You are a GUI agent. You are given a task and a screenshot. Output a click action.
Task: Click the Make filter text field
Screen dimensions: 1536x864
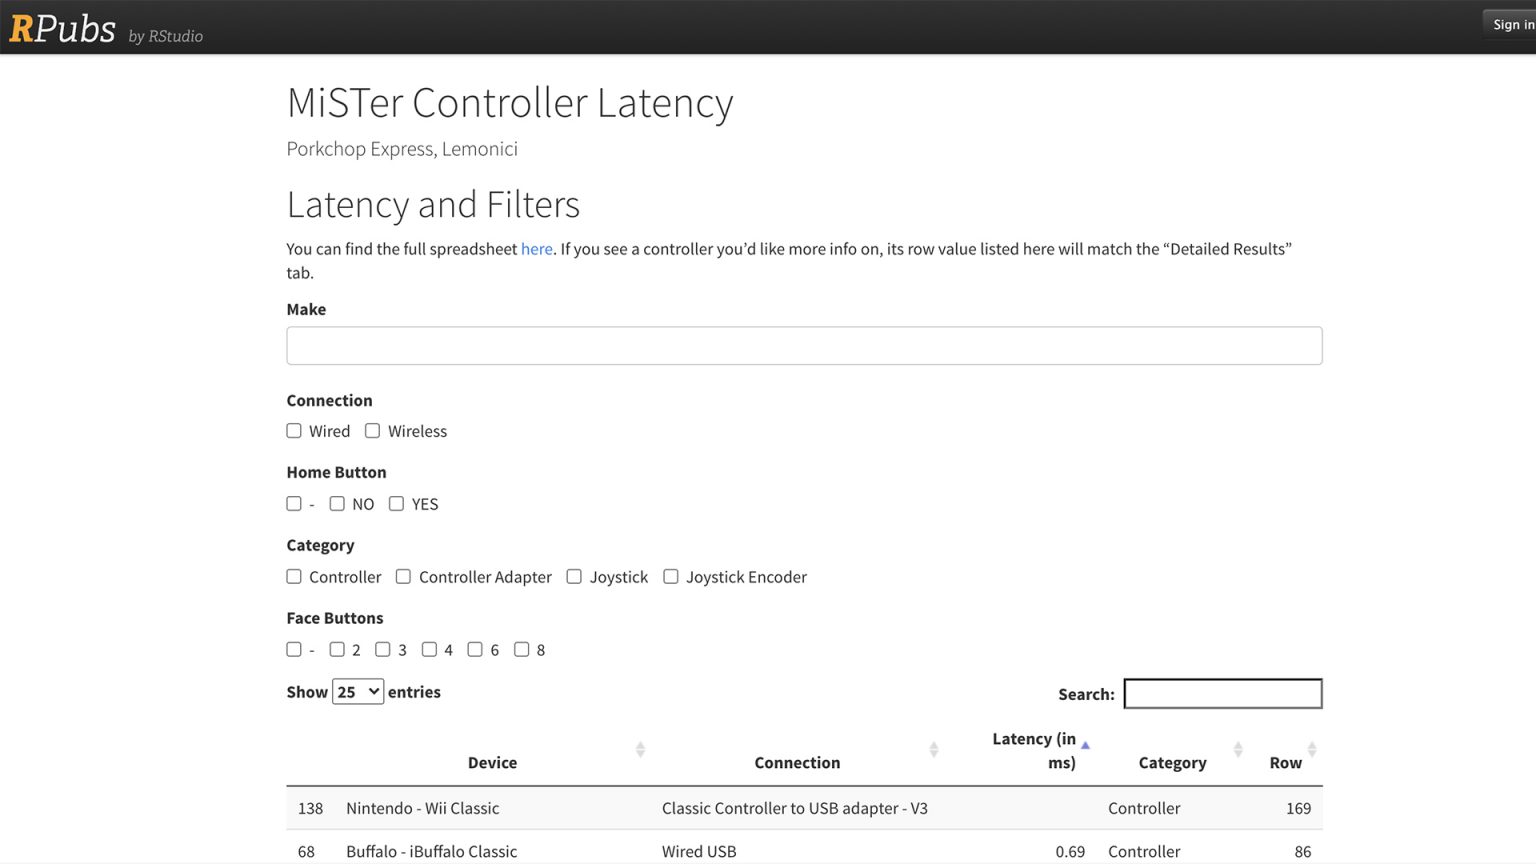(804, 345)
